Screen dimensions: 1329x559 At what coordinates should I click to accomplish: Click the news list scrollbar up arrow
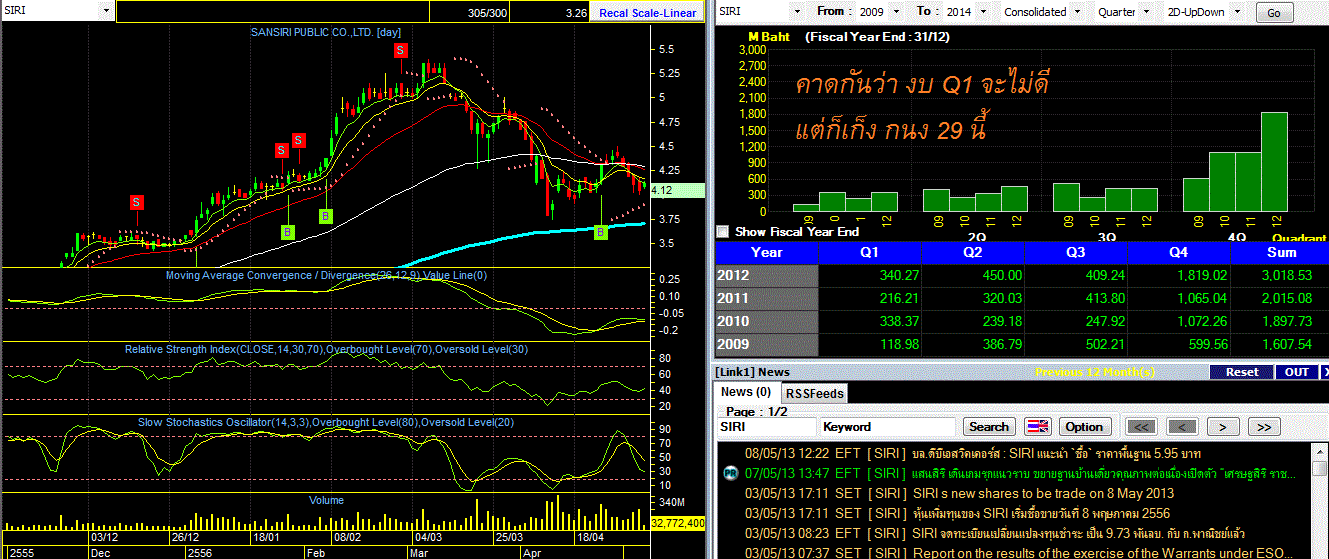tap(1318, 451)
